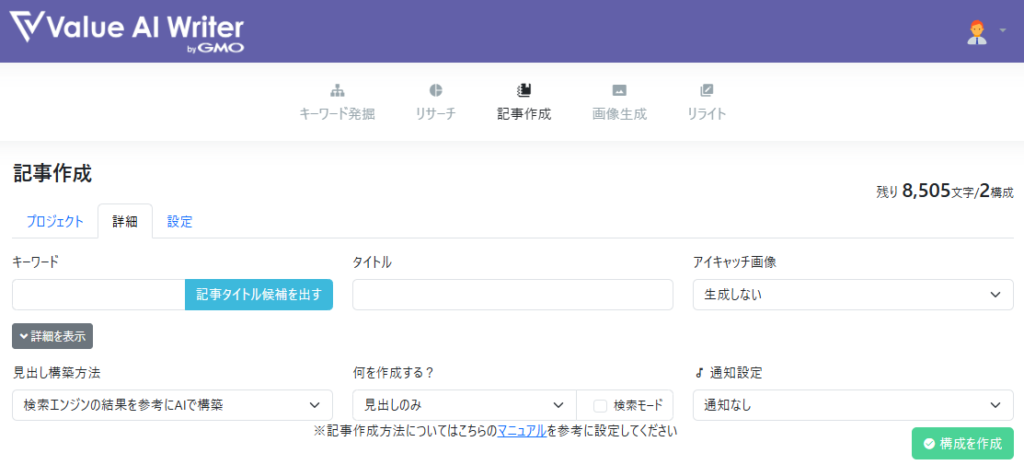Open the user avatar account menu
The height and width of the screenshot is (465, 1024).
pyautogui.click(x=976, y=31)
